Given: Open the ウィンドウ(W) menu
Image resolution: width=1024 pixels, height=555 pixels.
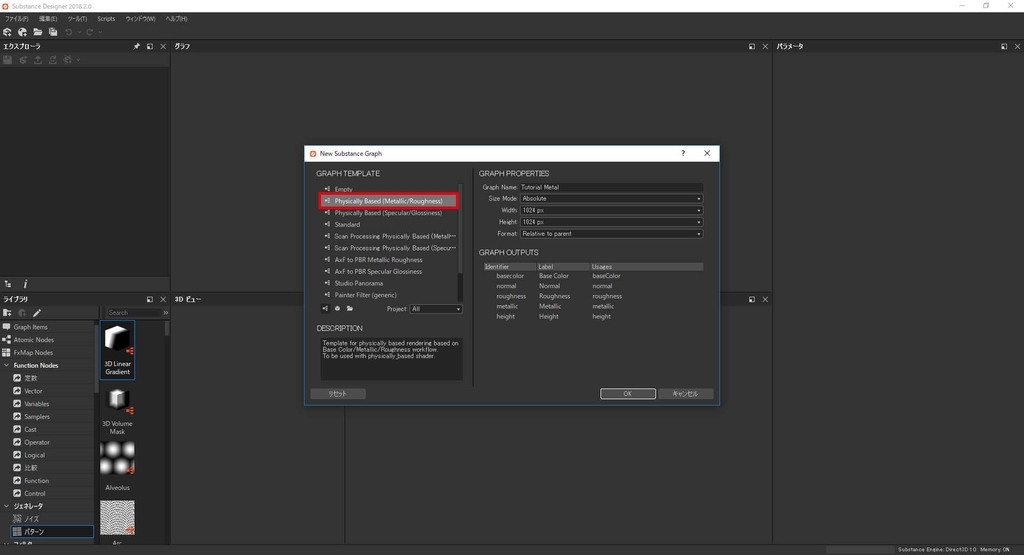Looking at the screenshot, I should tap(140, 19).
